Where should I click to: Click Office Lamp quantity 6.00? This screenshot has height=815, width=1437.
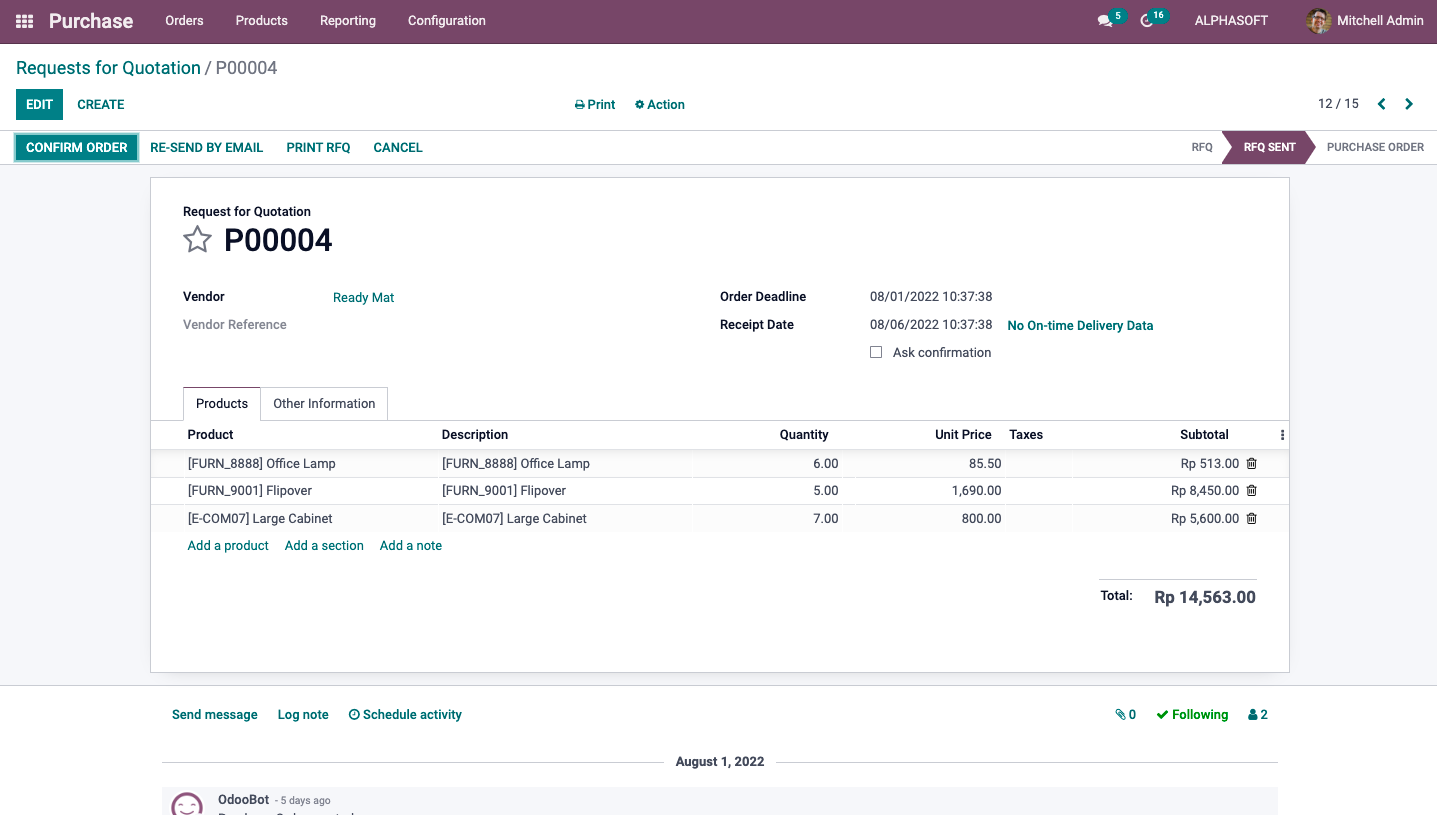825,464
